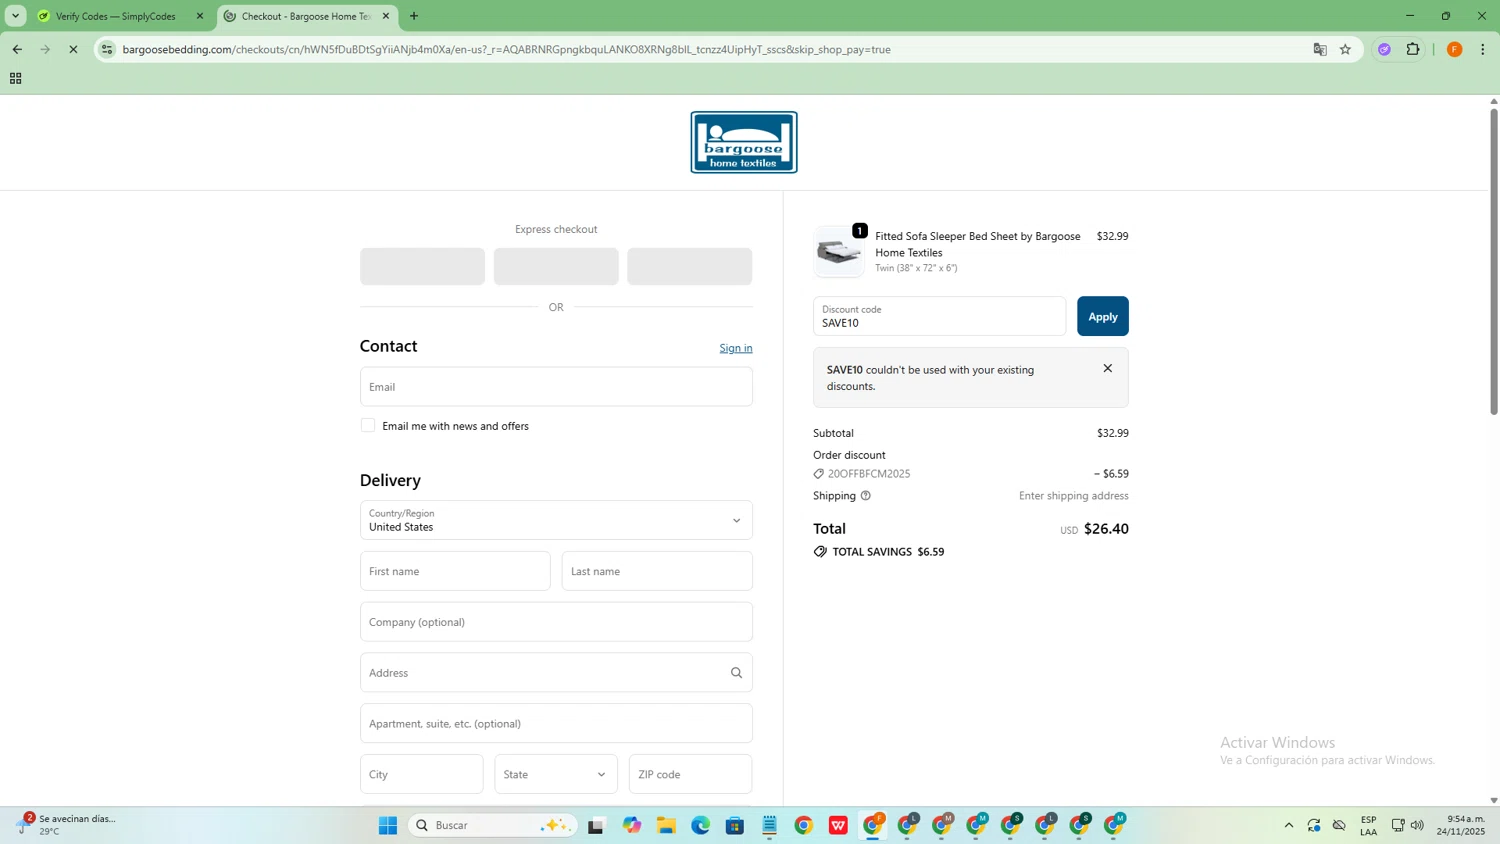Click the Discount code input field
Screen dimensions: 1500x844
click(x=939, y=316)
